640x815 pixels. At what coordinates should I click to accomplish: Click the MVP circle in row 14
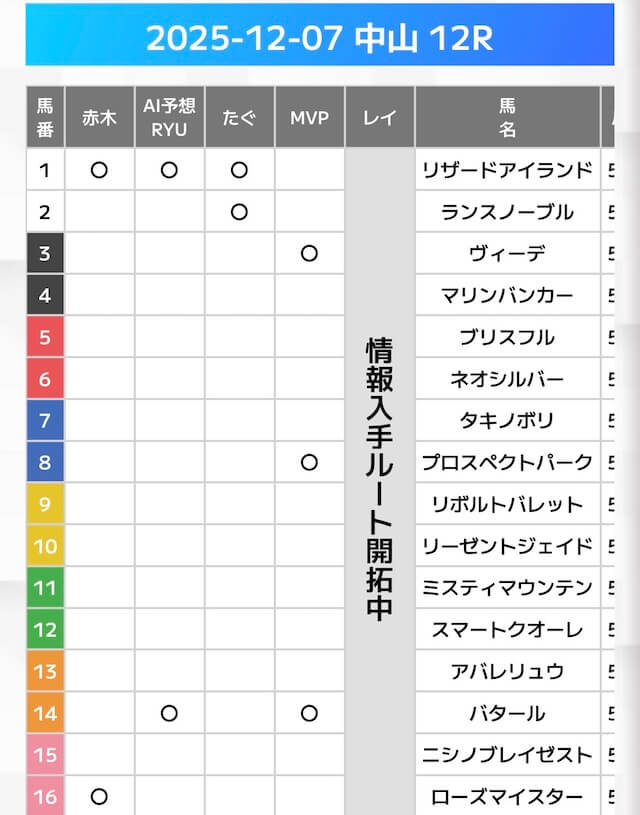[309, 713]
